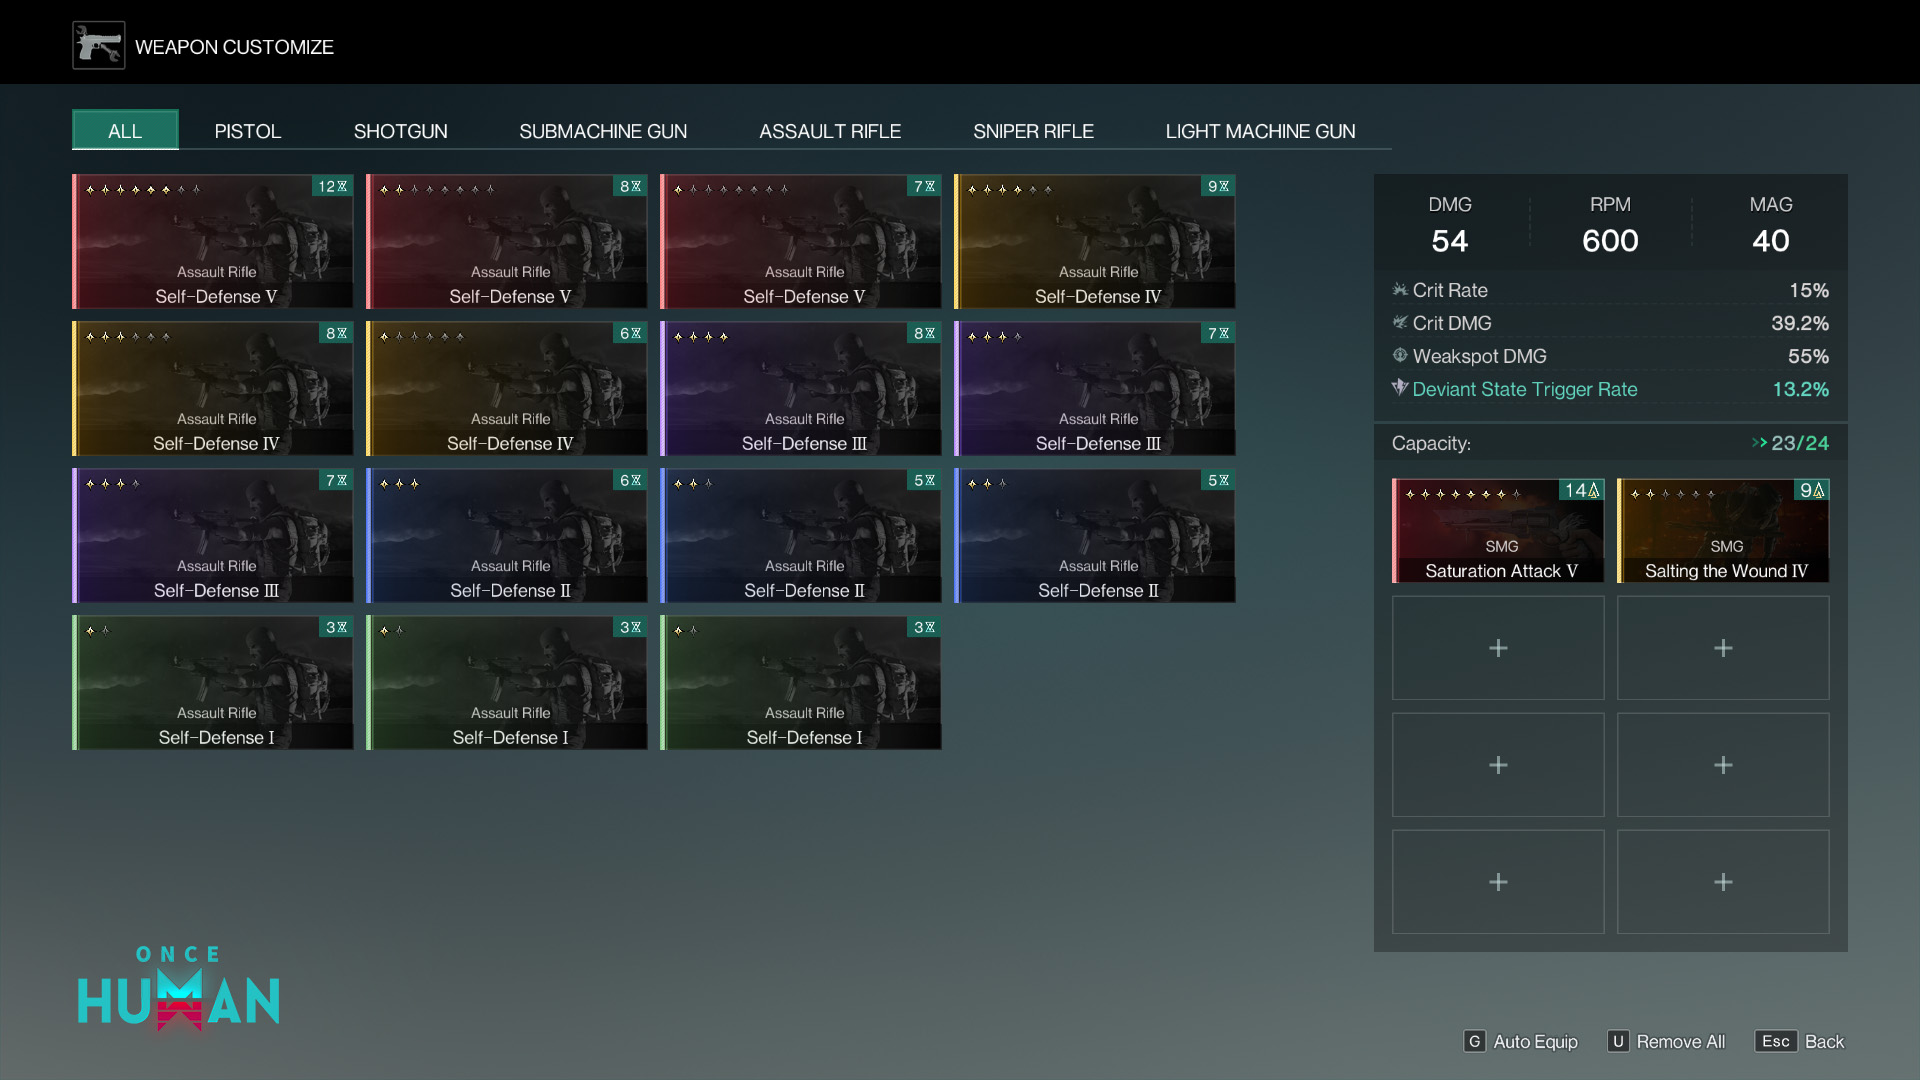Select Self-Defense V card costing 7
The height and width of the screenshot is (1080, 1920).
click(x=801, y=242)
